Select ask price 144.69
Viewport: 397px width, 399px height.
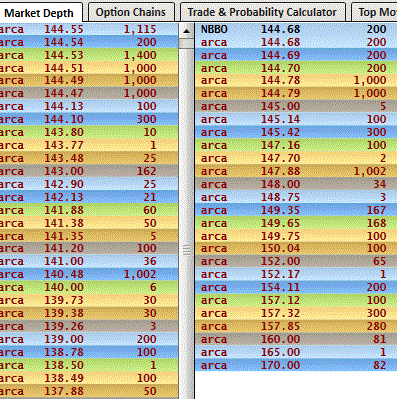point(280,55)
